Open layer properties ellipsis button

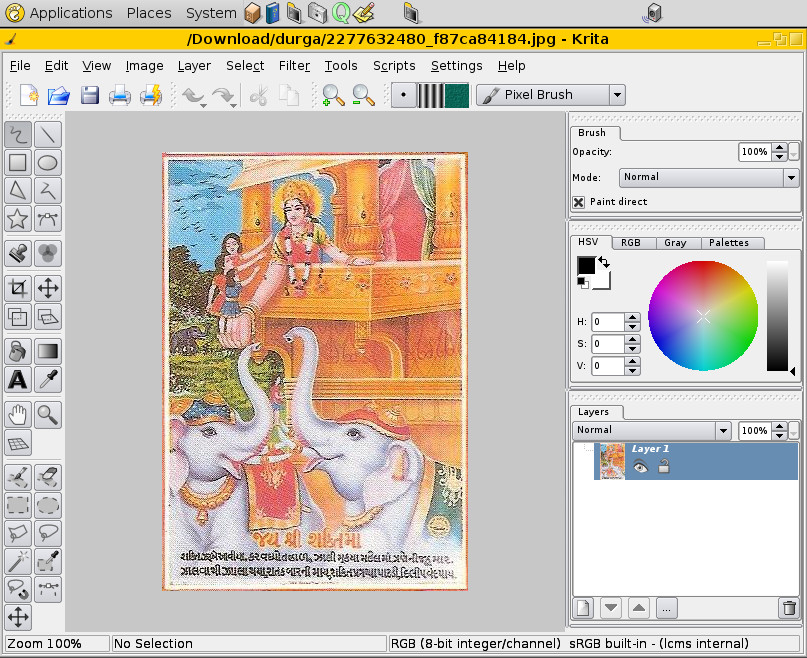coord(666,609)
